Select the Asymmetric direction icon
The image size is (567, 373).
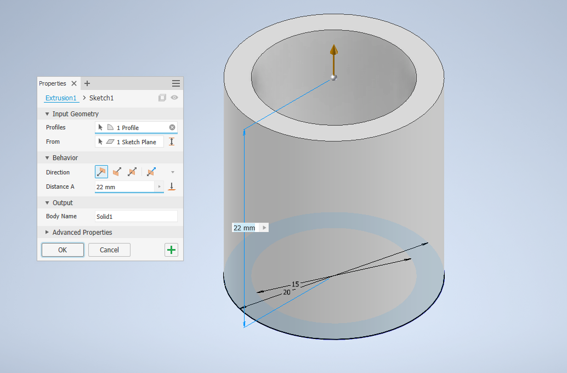pos(151,172)
